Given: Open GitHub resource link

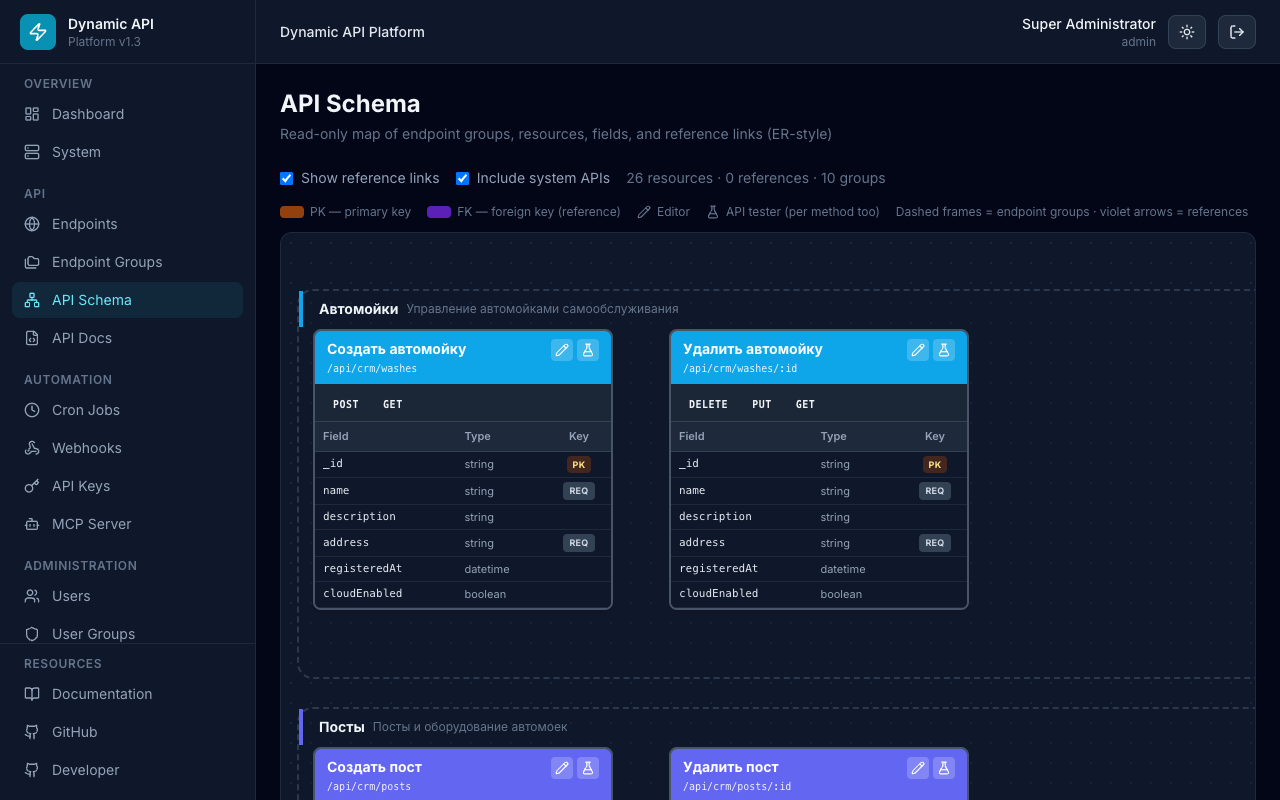Looking at the screenshot, I should pos(127,732).
